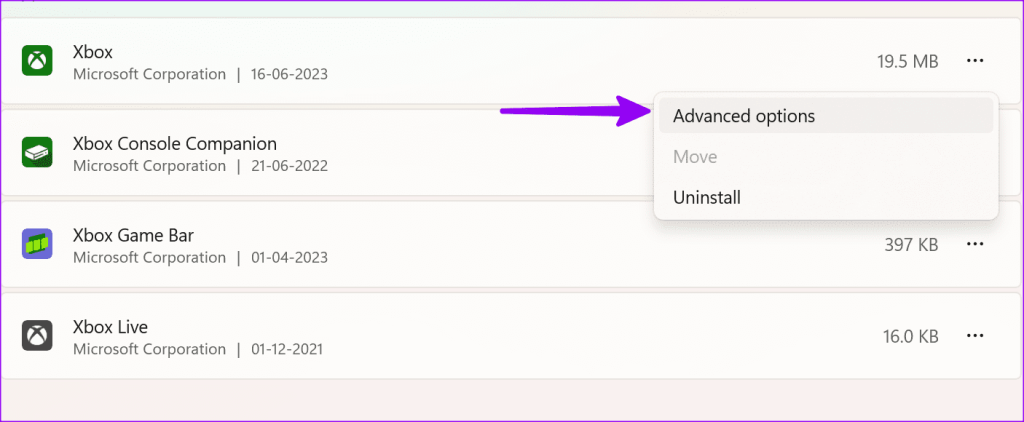Viewport: 1024px width, 422px height.
Task: Click the 21-06-2022 install date
Action: (x=289, y=166)
